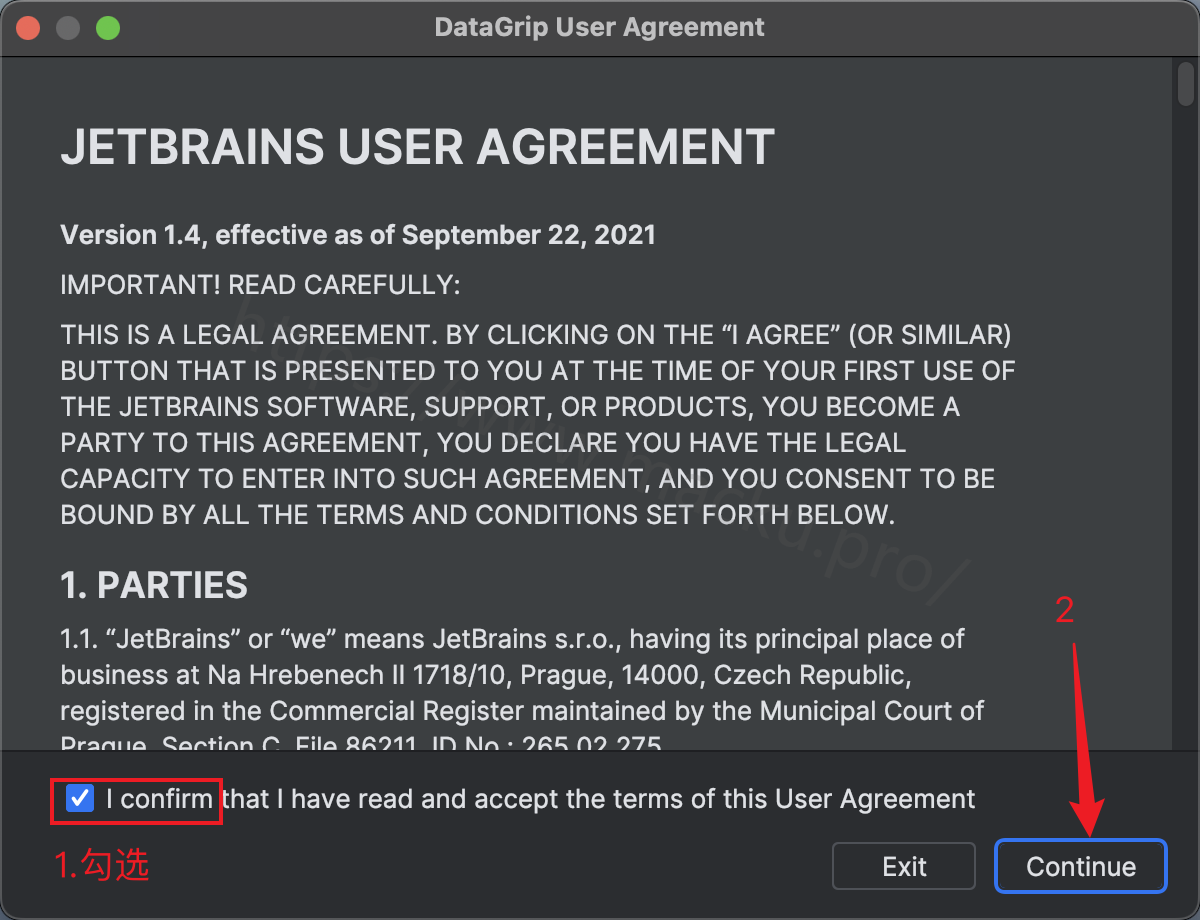Click the "Version 1.4, effective as of September 22, 2021" line
Viewport: 1200px width, 920px height.
click(x=358, y=235)
